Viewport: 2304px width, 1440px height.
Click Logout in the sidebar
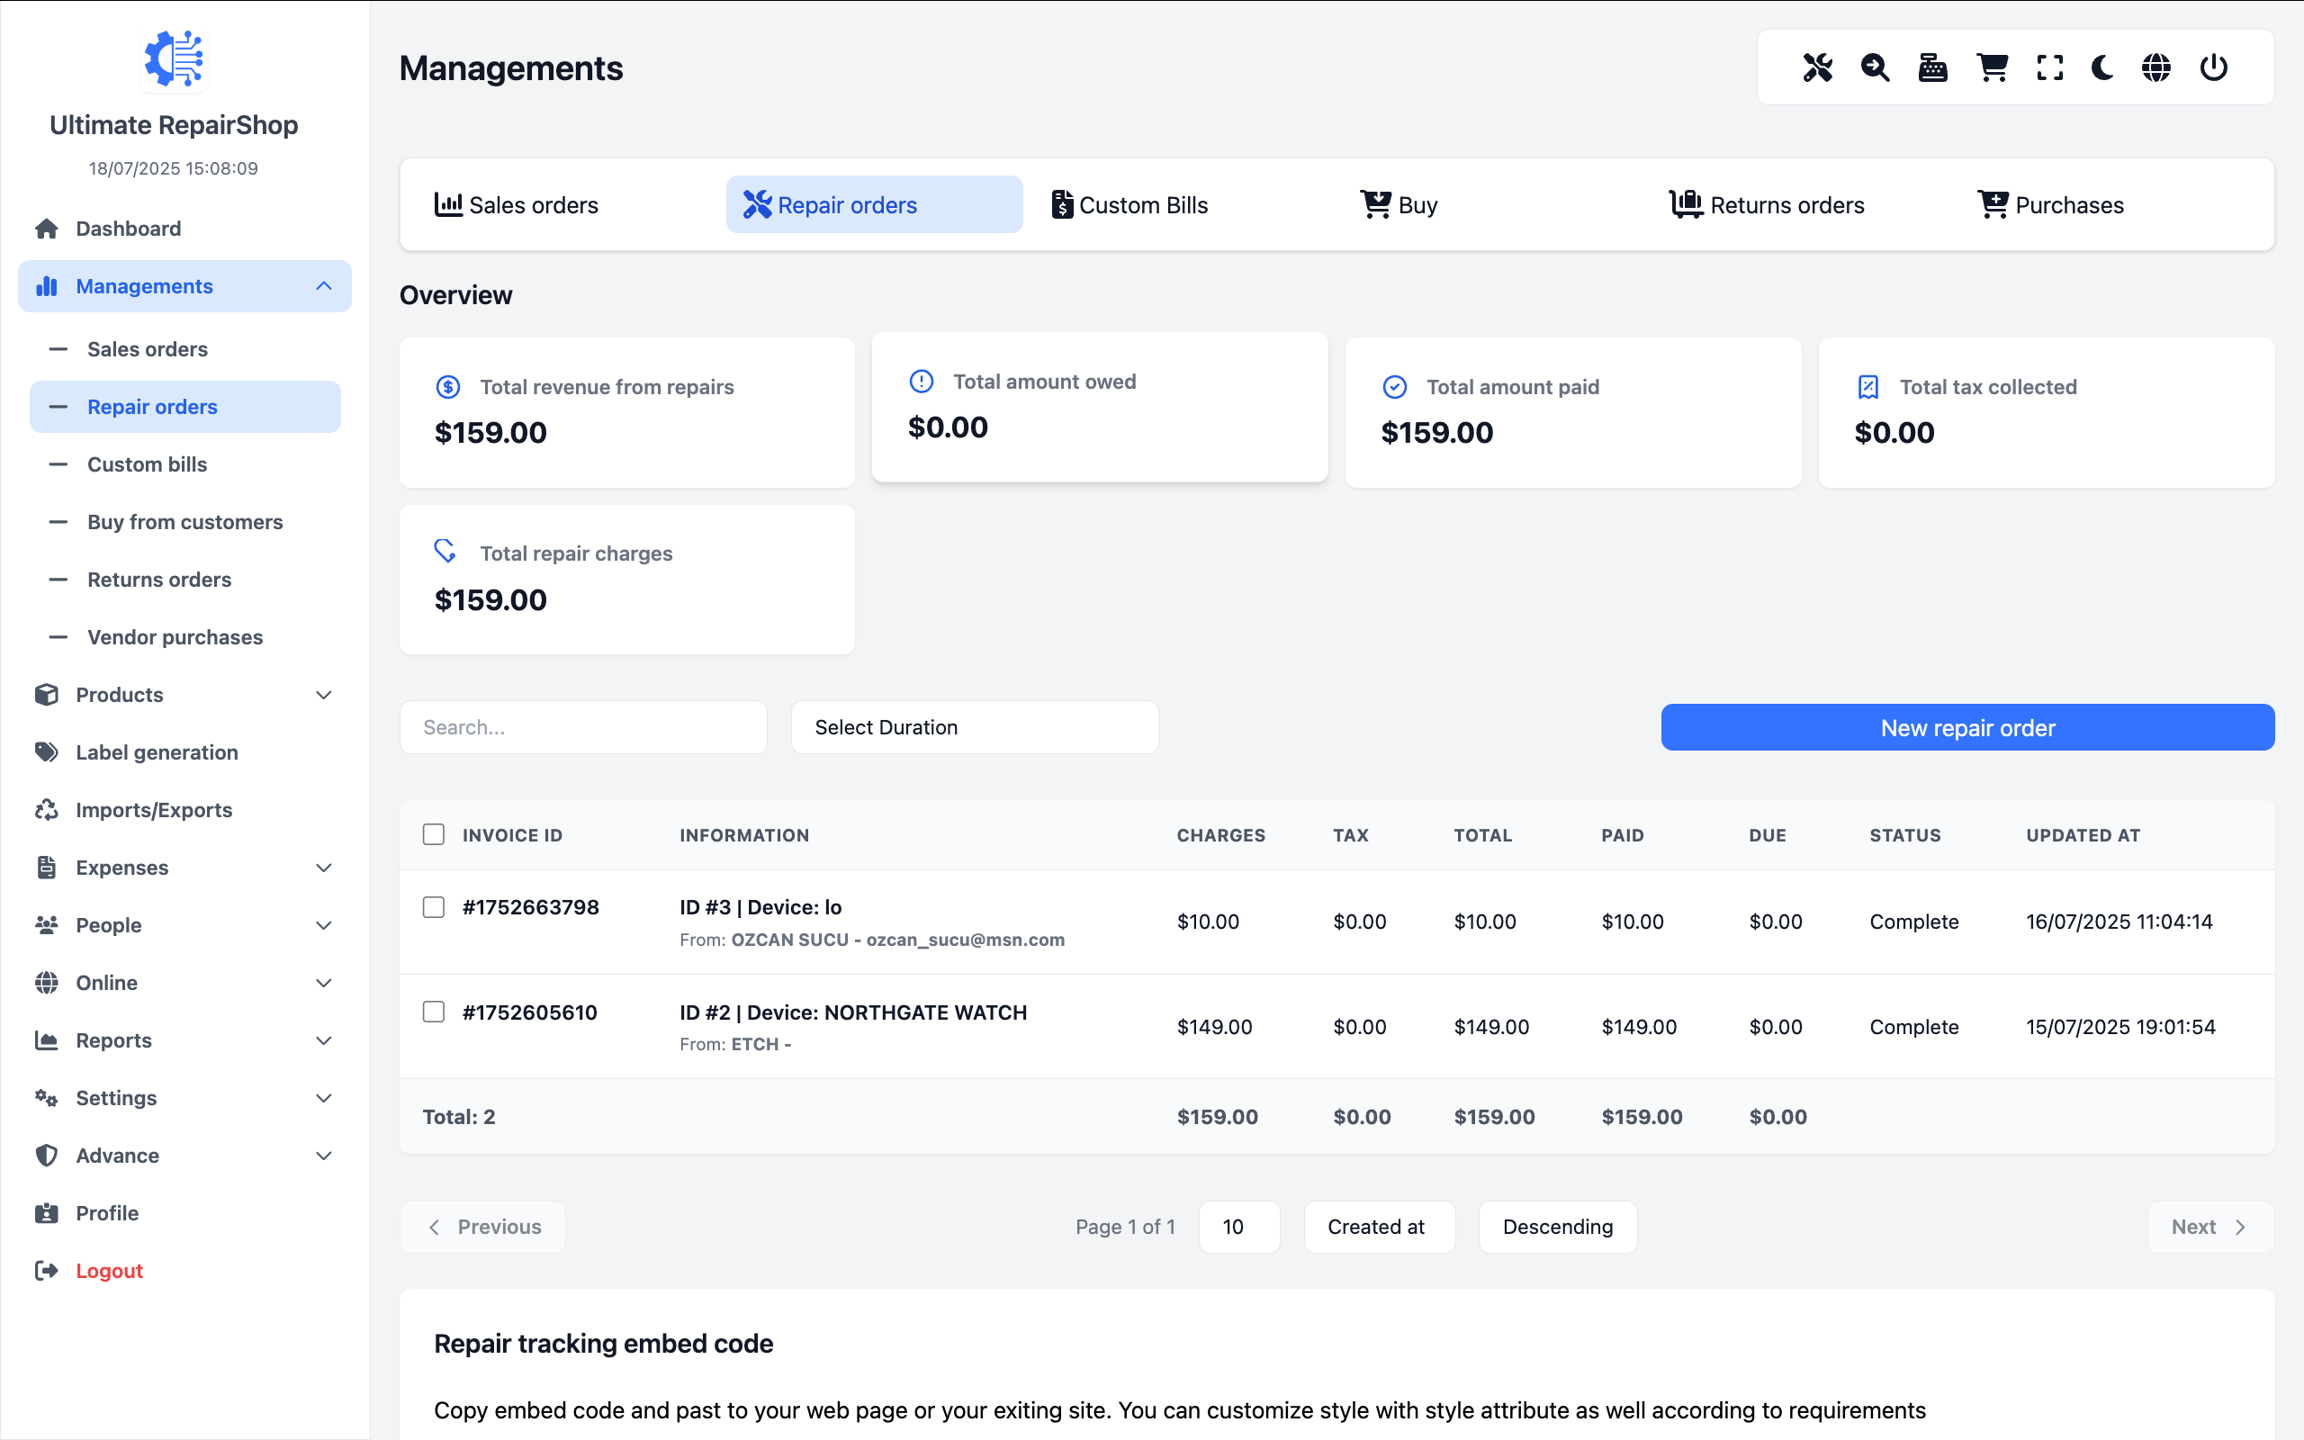[x=109, y=1270]
